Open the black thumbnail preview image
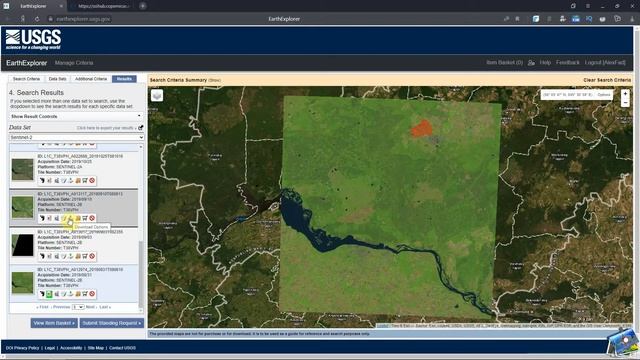 pyautogui.click(x=22, y=245)
